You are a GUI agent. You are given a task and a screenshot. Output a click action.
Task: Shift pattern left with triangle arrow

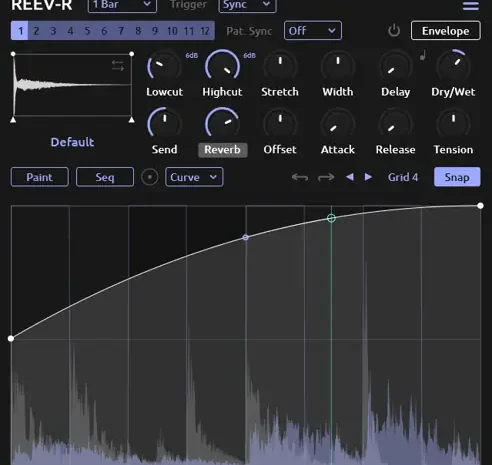(x=350, y=177)
